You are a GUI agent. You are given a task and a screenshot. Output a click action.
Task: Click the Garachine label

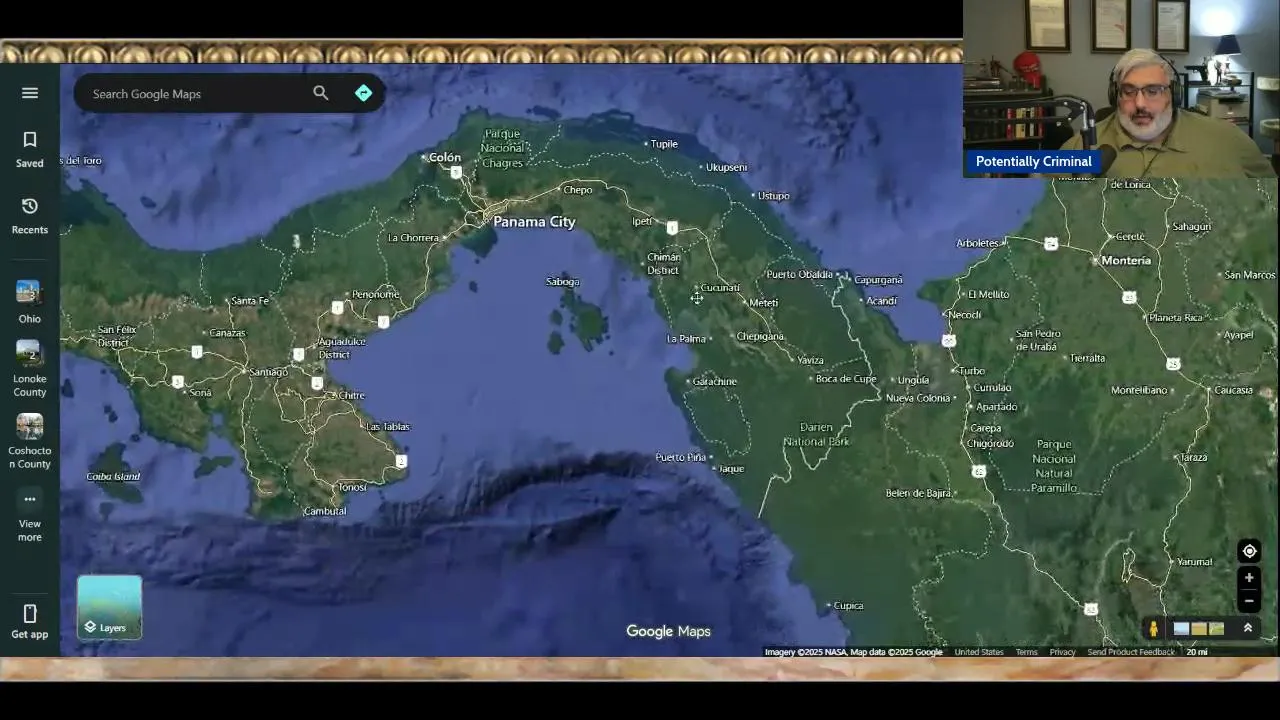pyautogui.click(x=715, y=382)
